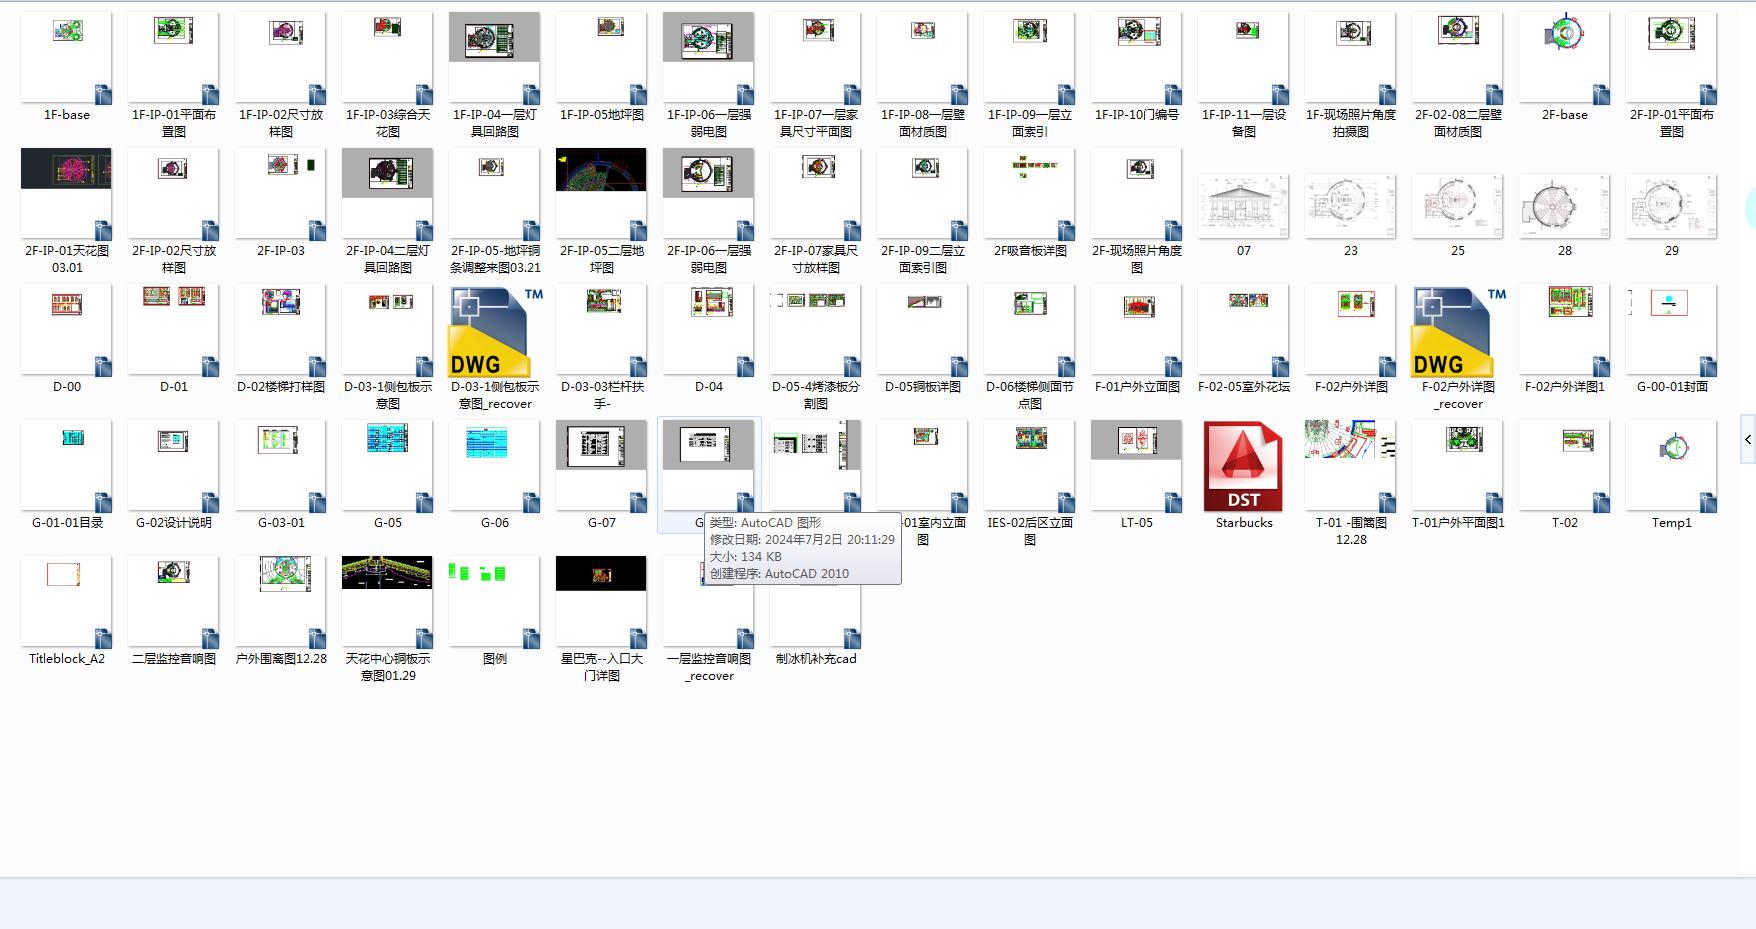Click the T-01 -围篱图12.28 thumbnail

click(x=1350, y=466)
